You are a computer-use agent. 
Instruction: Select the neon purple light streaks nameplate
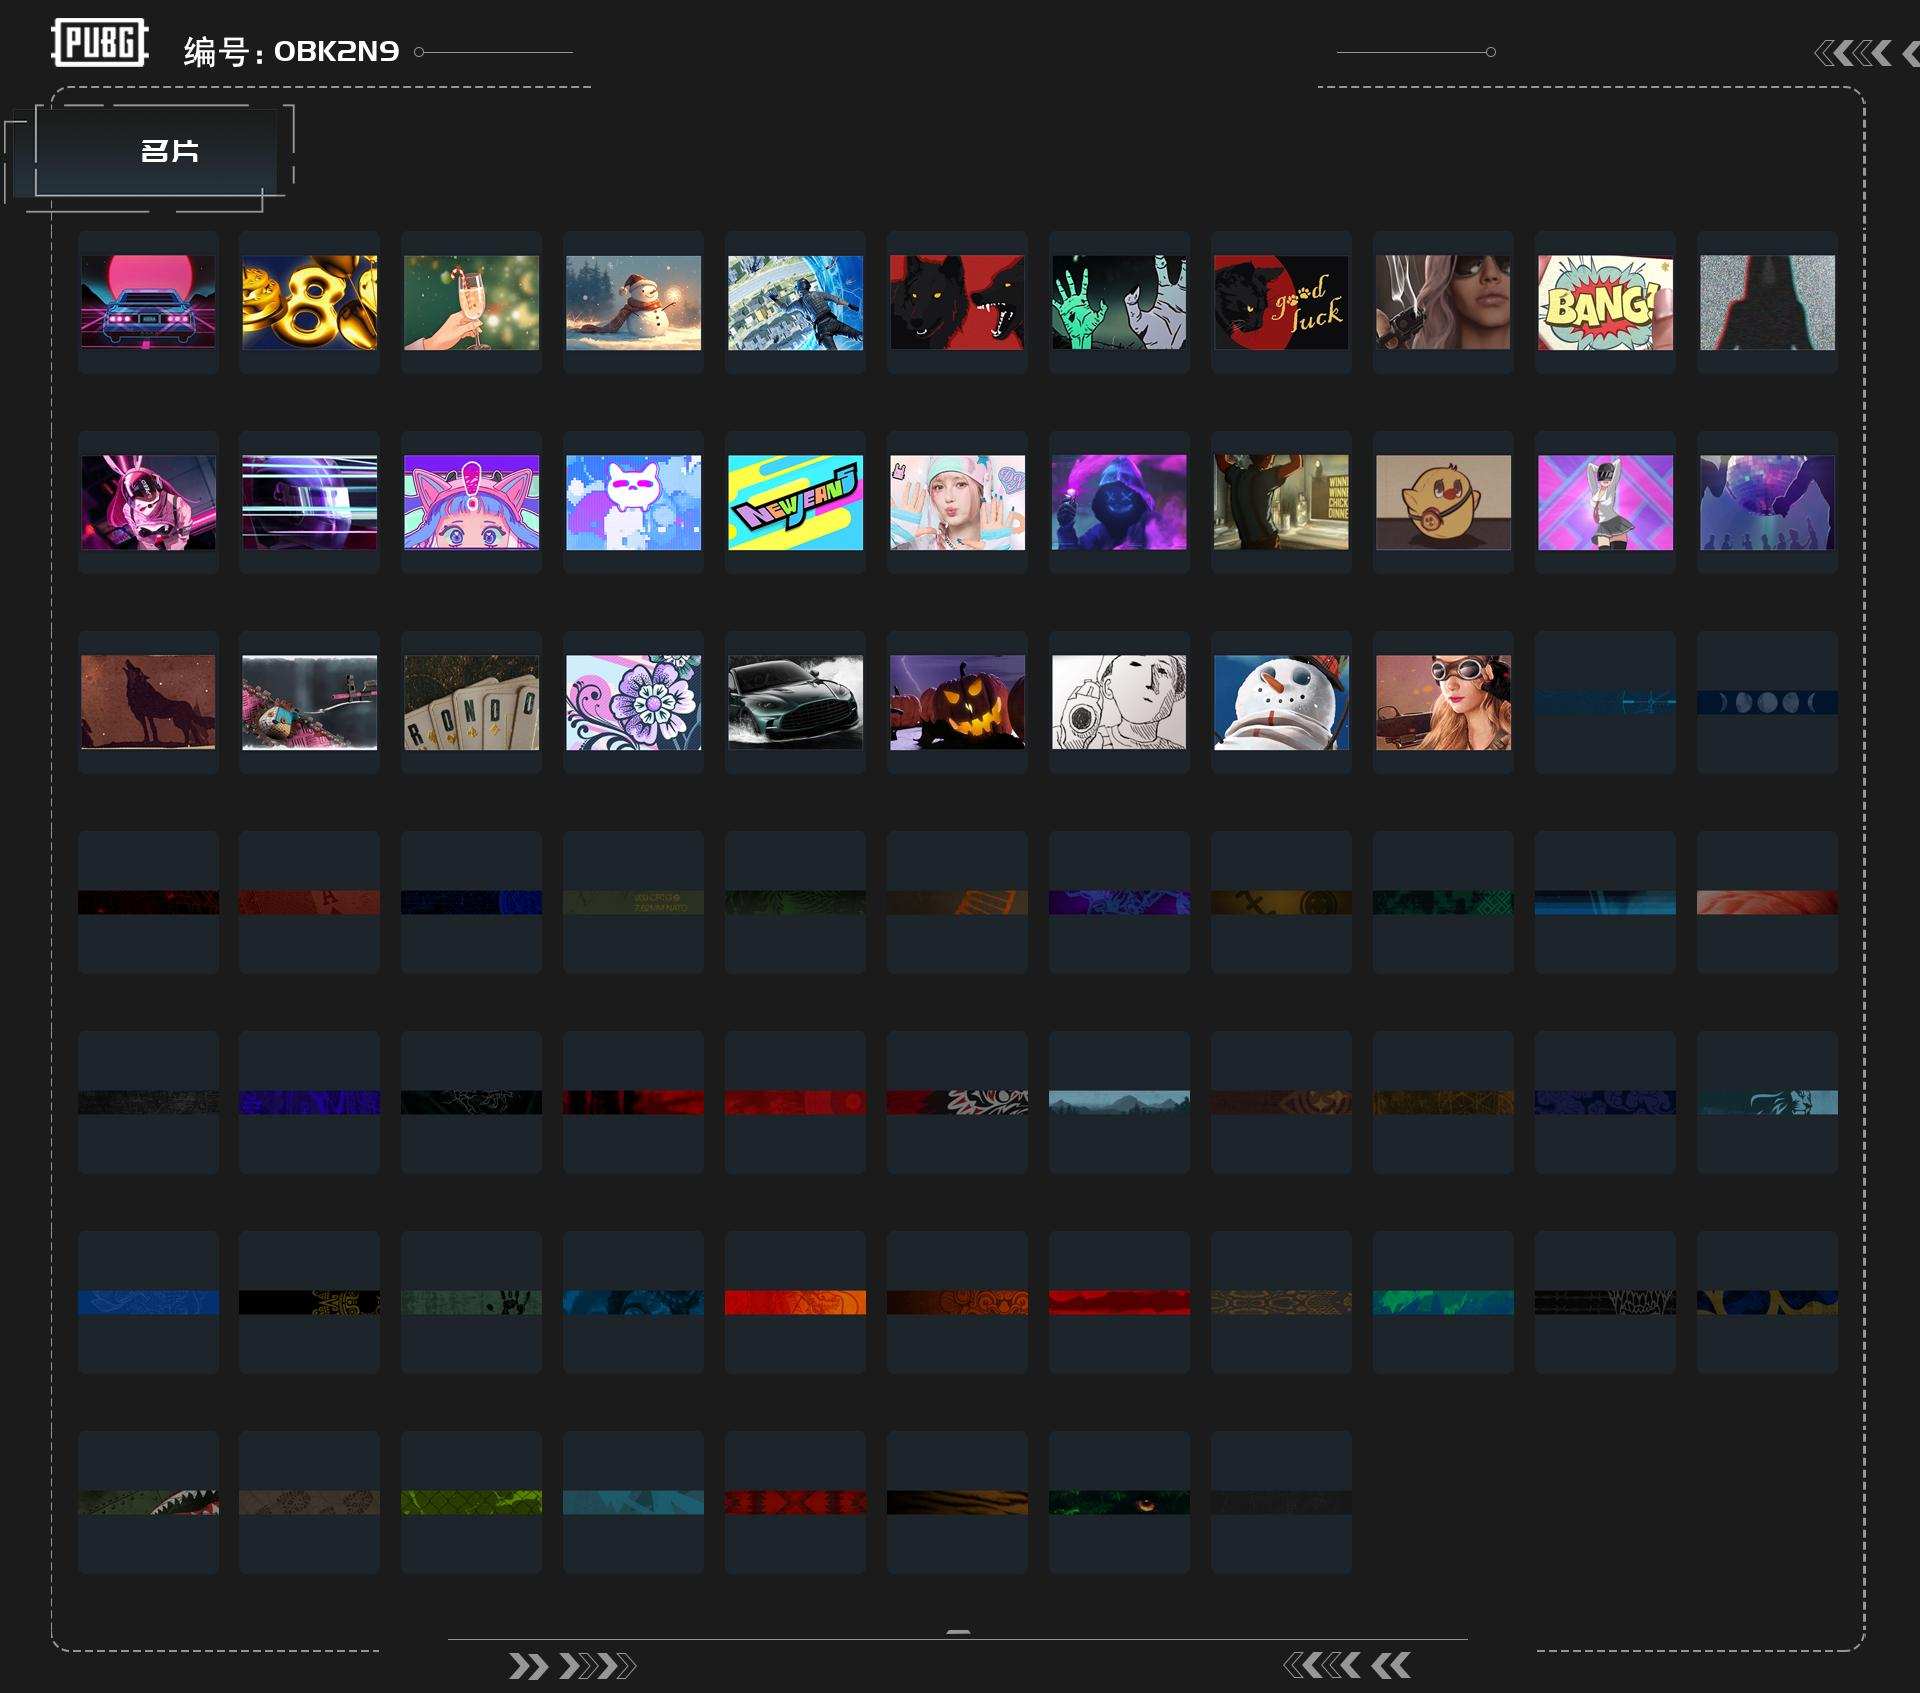click(310, 502)
